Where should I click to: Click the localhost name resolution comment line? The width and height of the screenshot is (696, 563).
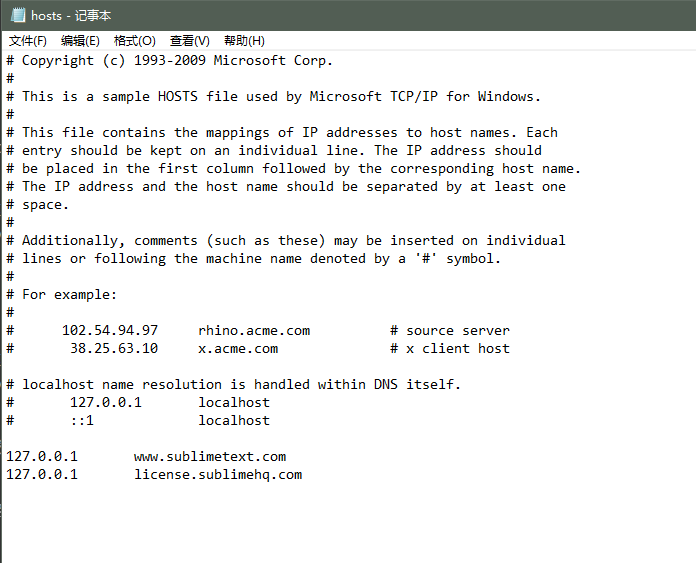click(233, 385)
